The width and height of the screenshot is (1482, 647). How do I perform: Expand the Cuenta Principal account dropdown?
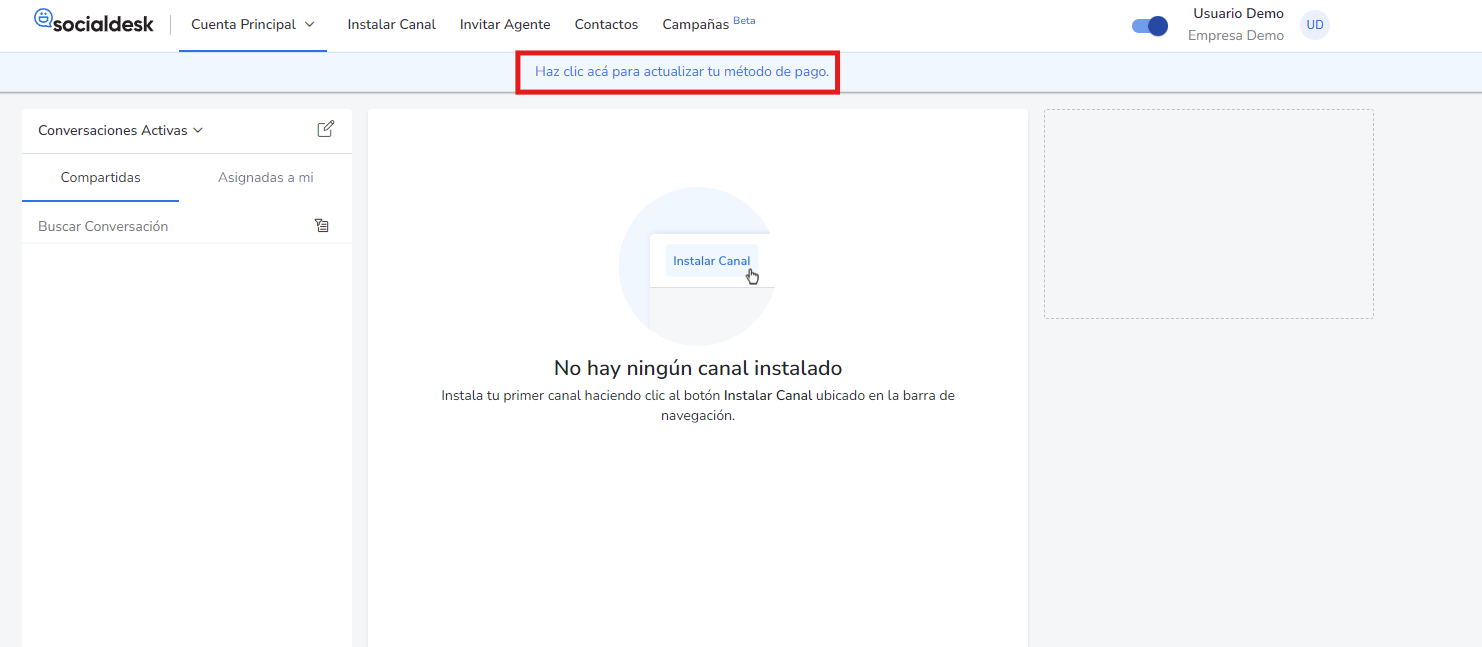253,24
